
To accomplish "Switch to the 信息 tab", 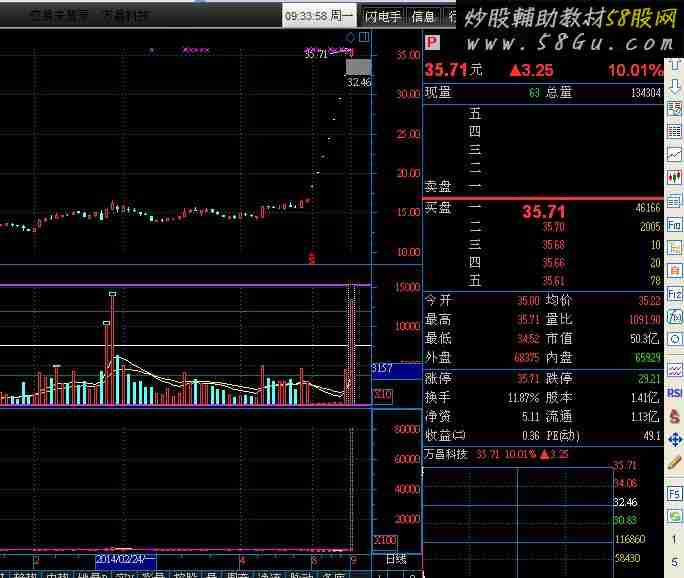I will 423,16.
